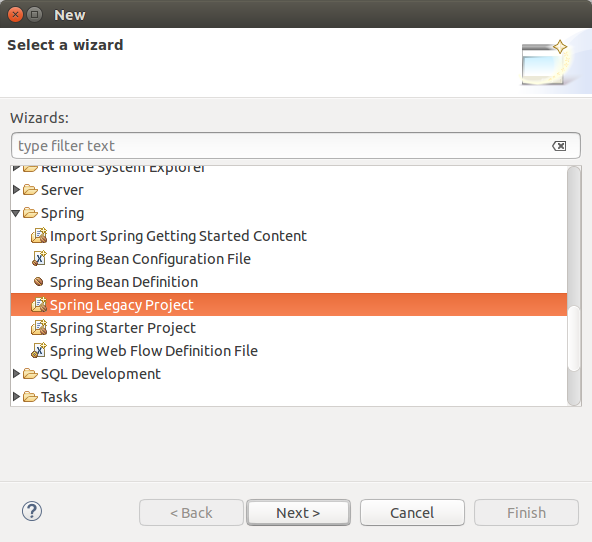
Task: Click the Finish button
Action: tap(526, 513)
